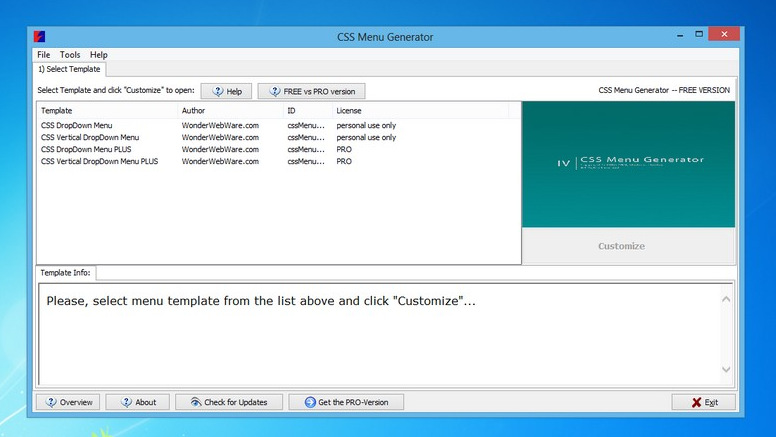The image size is (776, 437).
Task: Check for Updates
Action: coord(229,402)
